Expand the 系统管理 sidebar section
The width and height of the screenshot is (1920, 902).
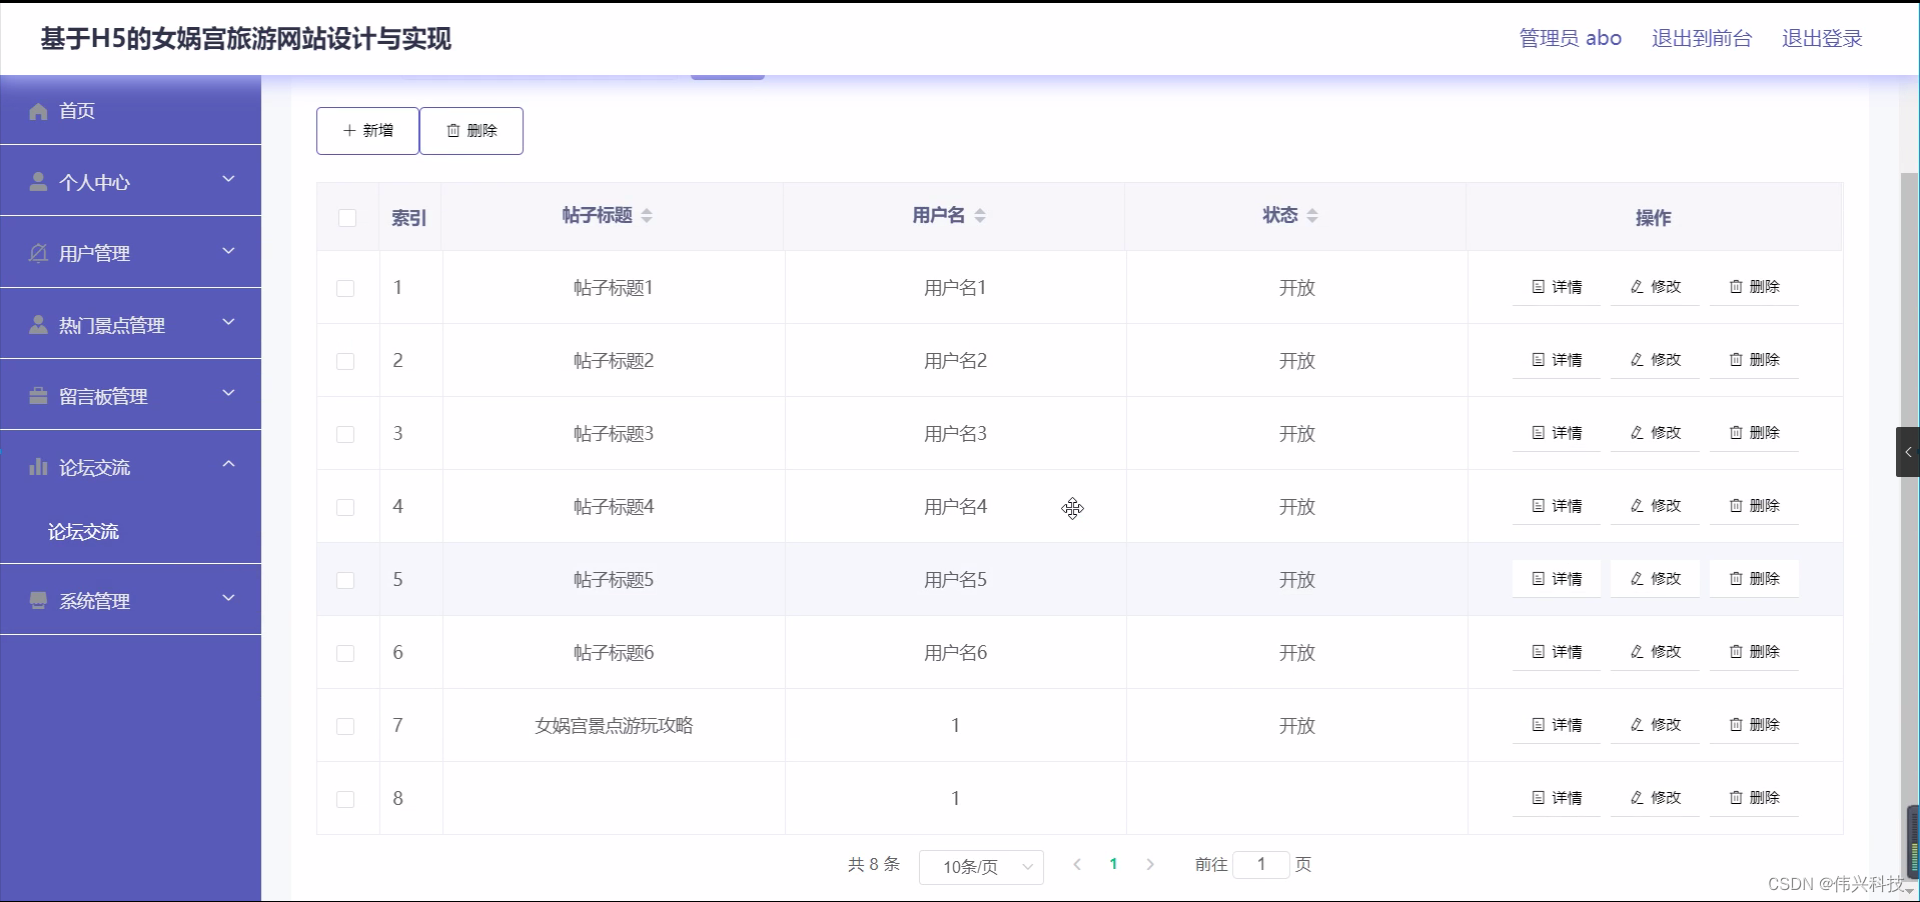(x=228, y=598)
